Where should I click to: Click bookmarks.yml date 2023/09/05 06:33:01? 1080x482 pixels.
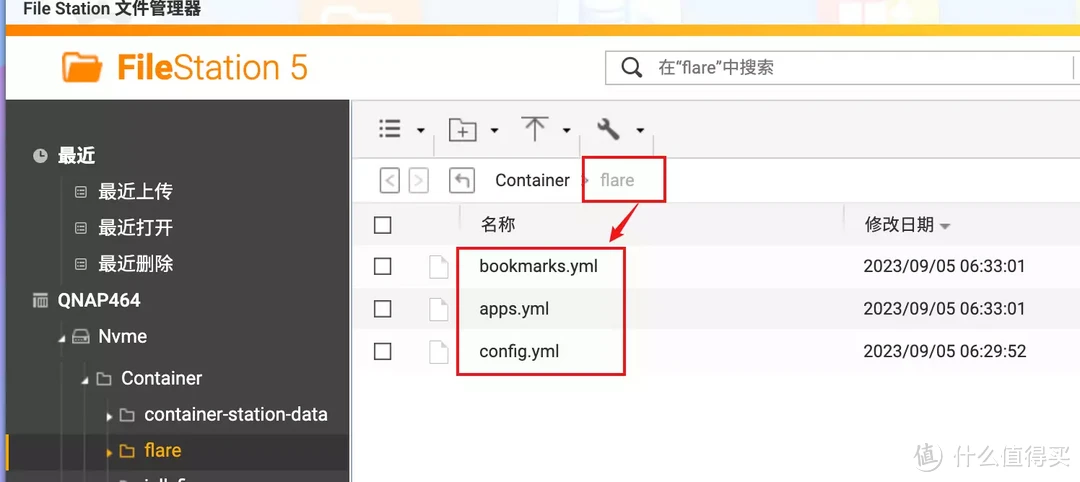click(944, 266)
